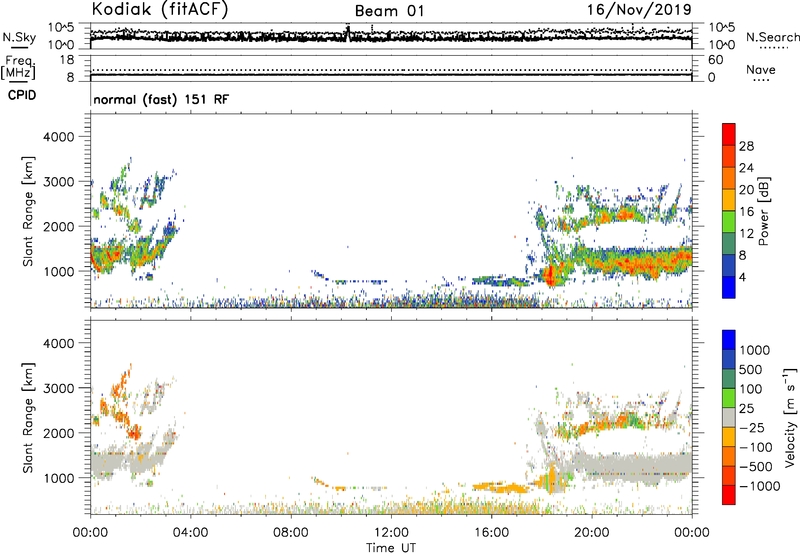Viewport: 800px width, 554px height.
Task: Click the 'Freq. [MHz]' axis label
Action: [18, 67]
